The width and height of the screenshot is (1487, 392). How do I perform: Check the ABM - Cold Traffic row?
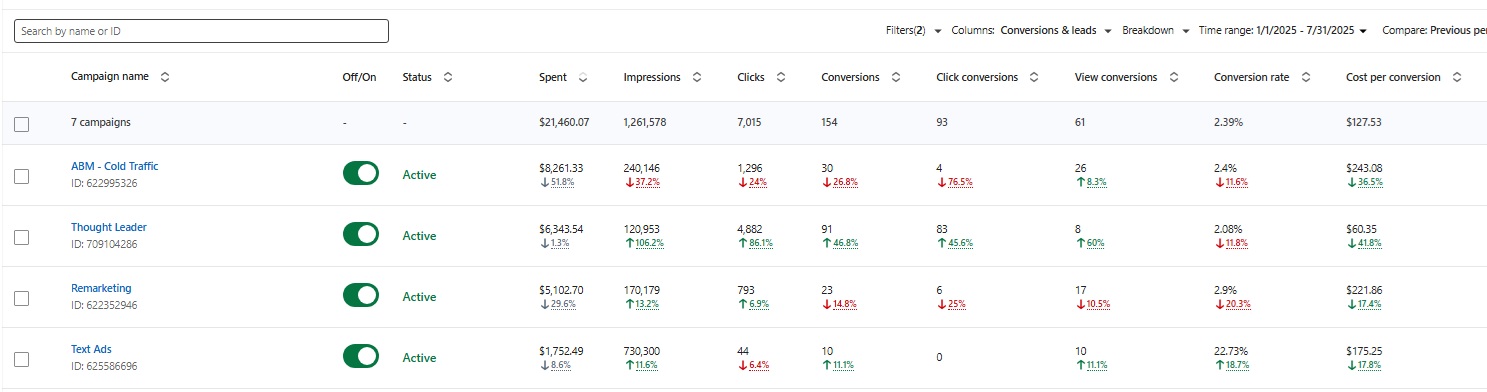(22, 176)
